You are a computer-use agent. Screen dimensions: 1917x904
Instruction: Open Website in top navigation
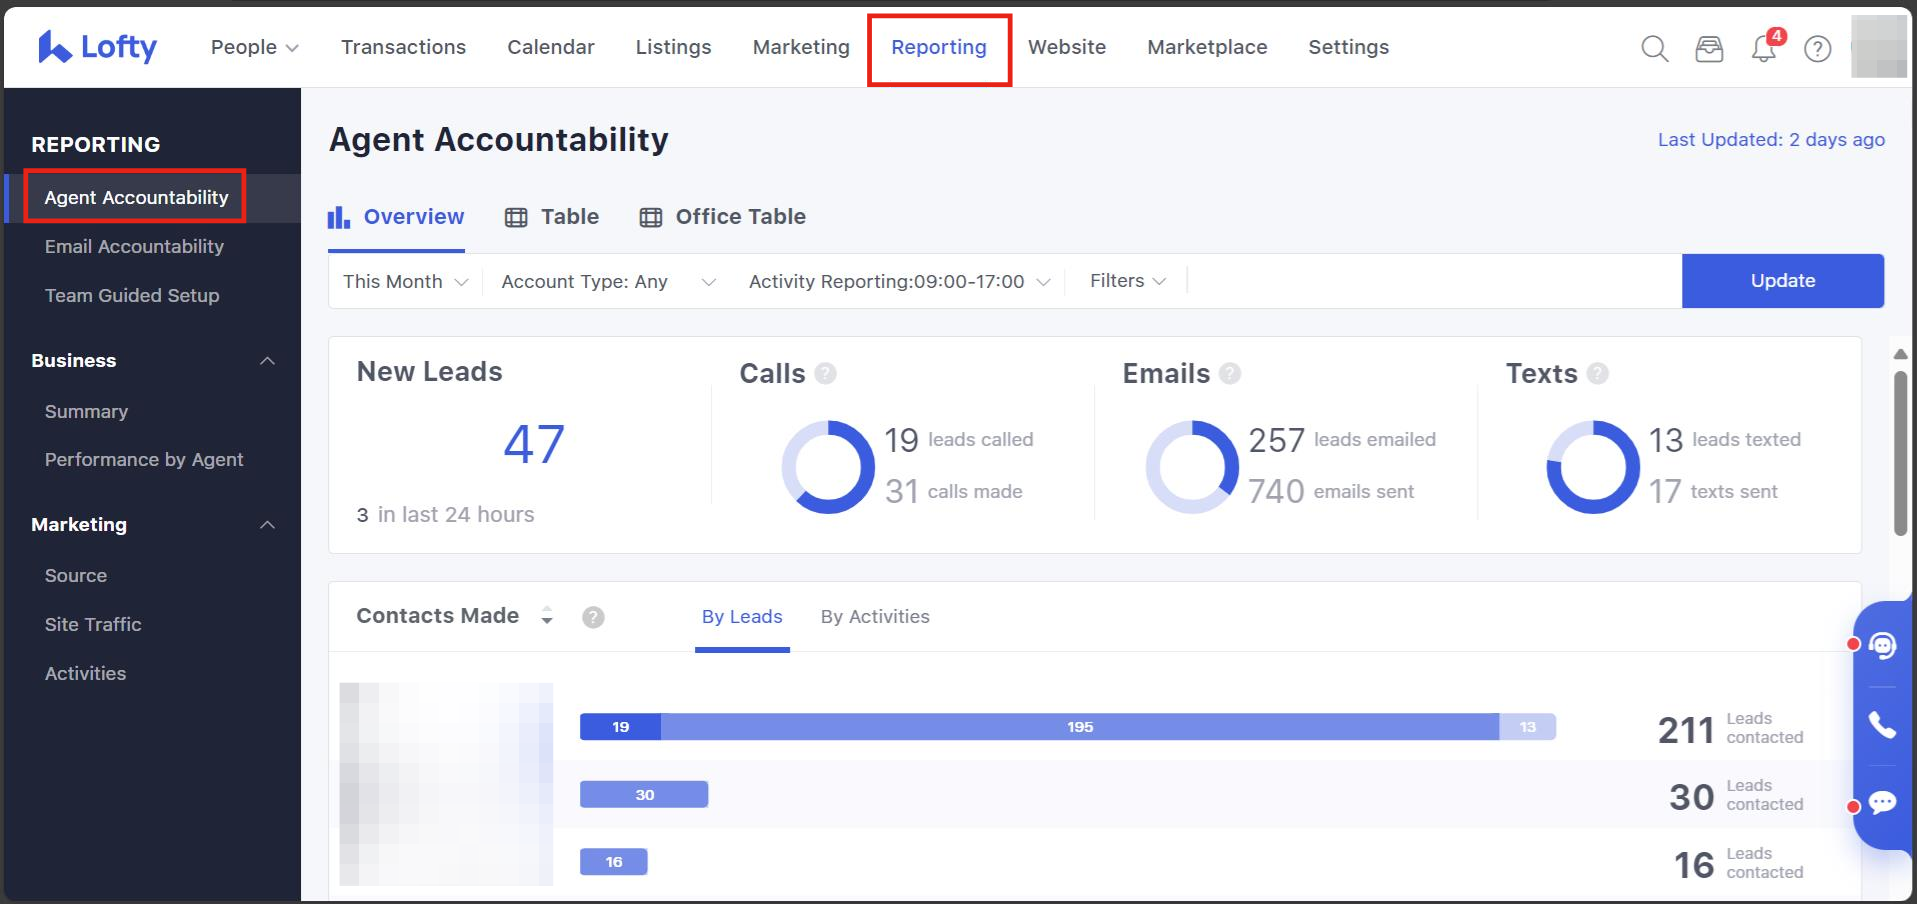1067,47
